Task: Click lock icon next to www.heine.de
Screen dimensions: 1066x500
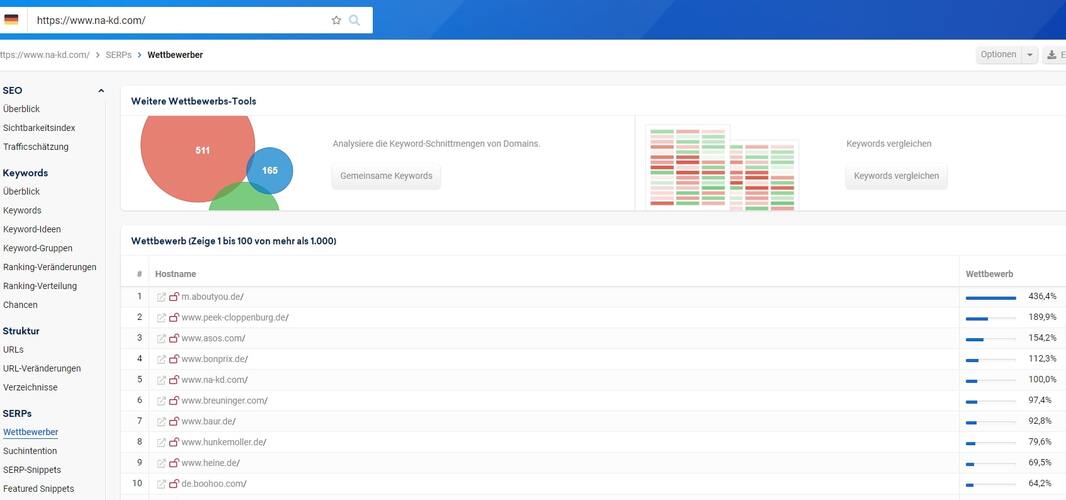Action: point(174,463)
